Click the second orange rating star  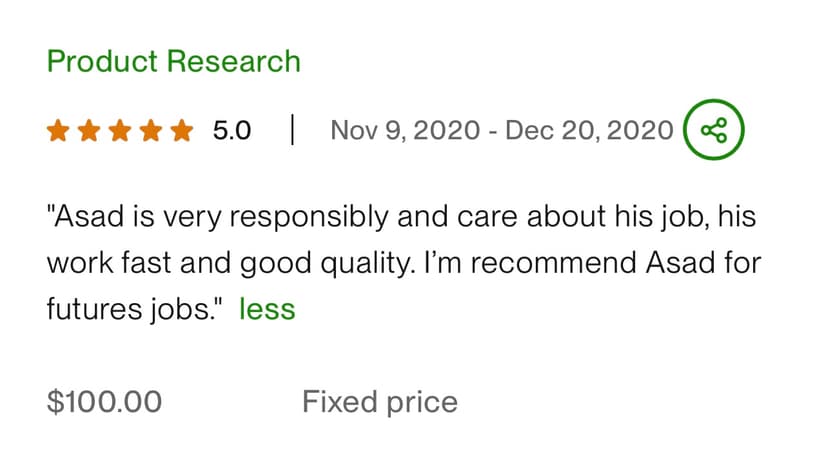coord(89,131)
